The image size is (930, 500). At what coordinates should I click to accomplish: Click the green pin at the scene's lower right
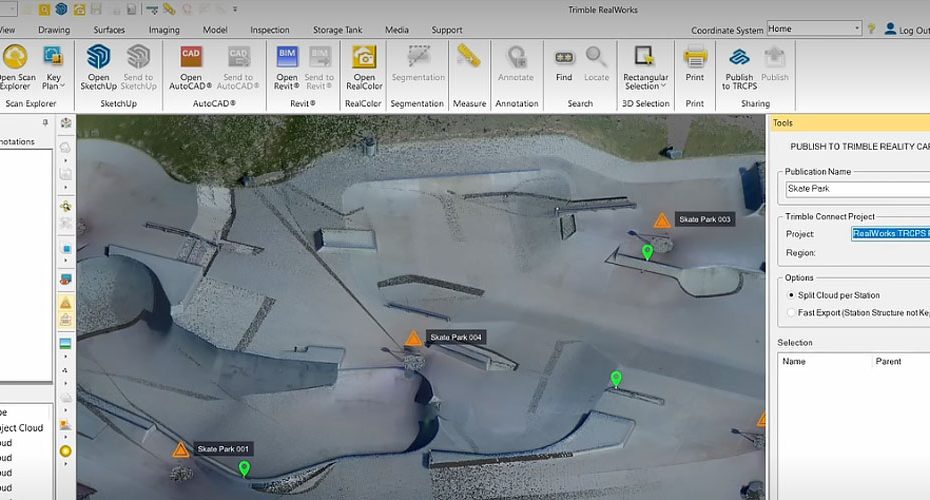pyautogui.click(x=616, y=378)
